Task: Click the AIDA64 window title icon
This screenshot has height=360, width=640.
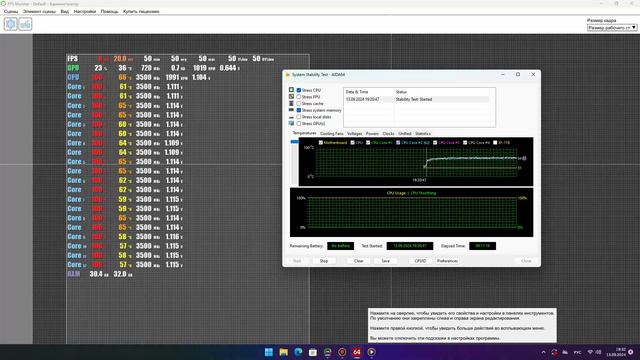Action: click(x=287, y=75)
